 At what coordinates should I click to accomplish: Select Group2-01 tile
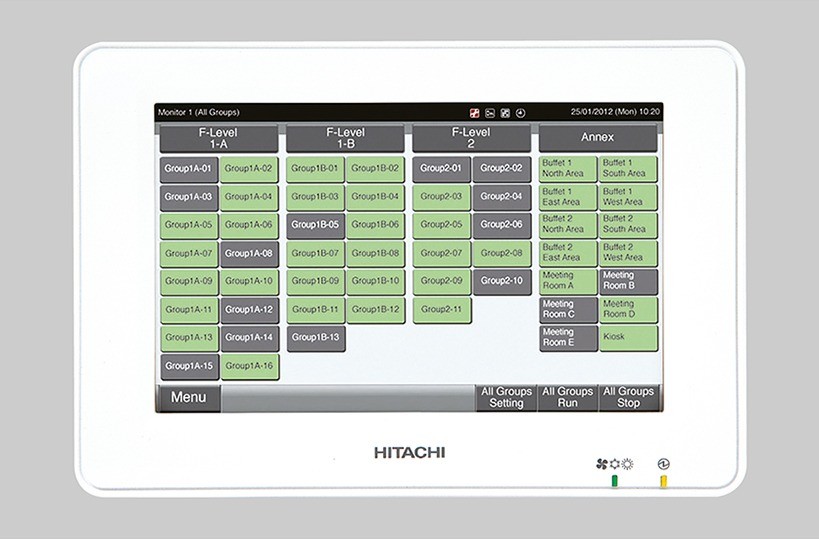click(441, 169)
